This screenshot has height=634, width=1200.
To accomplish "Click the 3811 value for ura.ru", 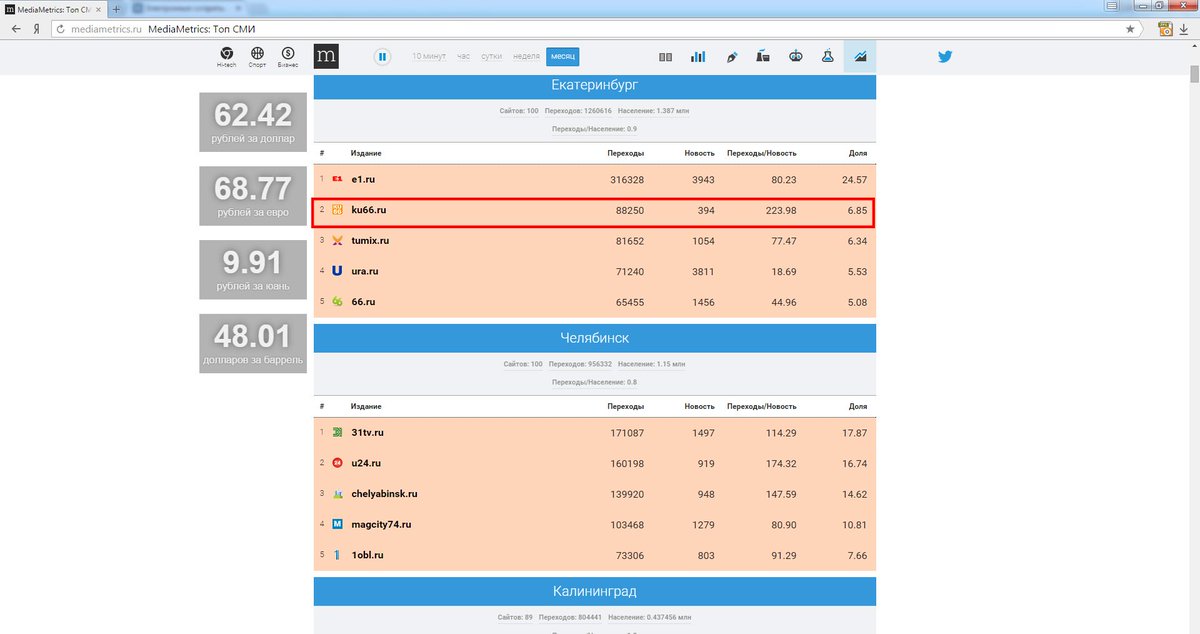I will coord(703,271).
